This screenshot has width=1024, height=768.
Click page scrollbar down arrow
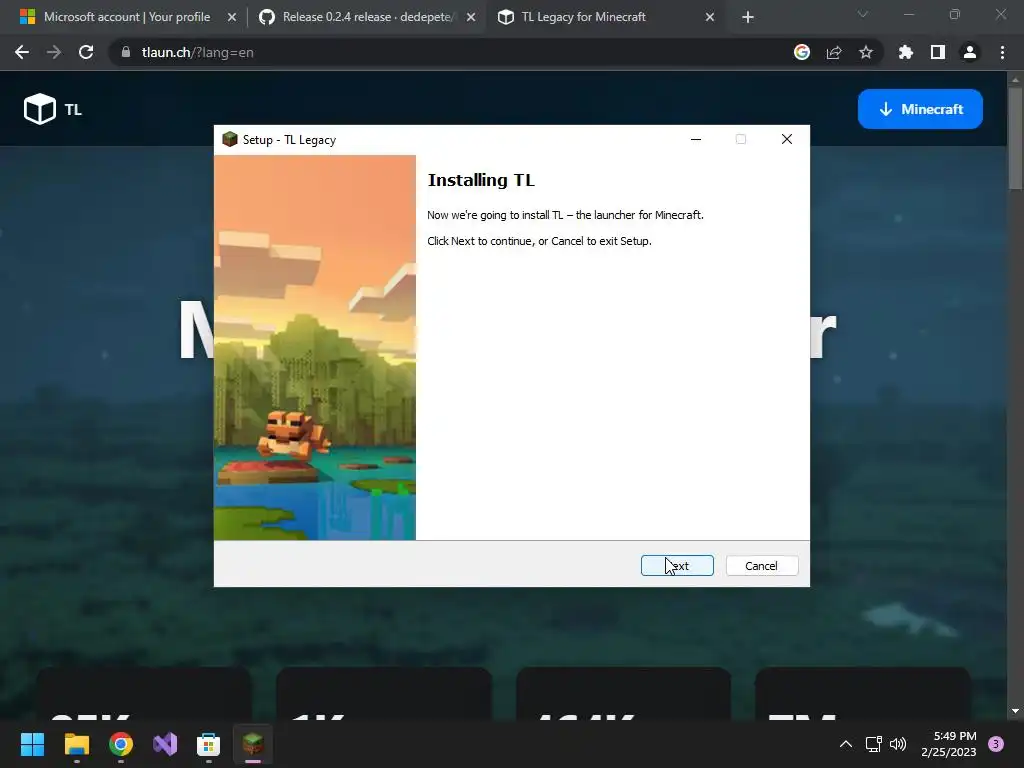(1015, 711)
